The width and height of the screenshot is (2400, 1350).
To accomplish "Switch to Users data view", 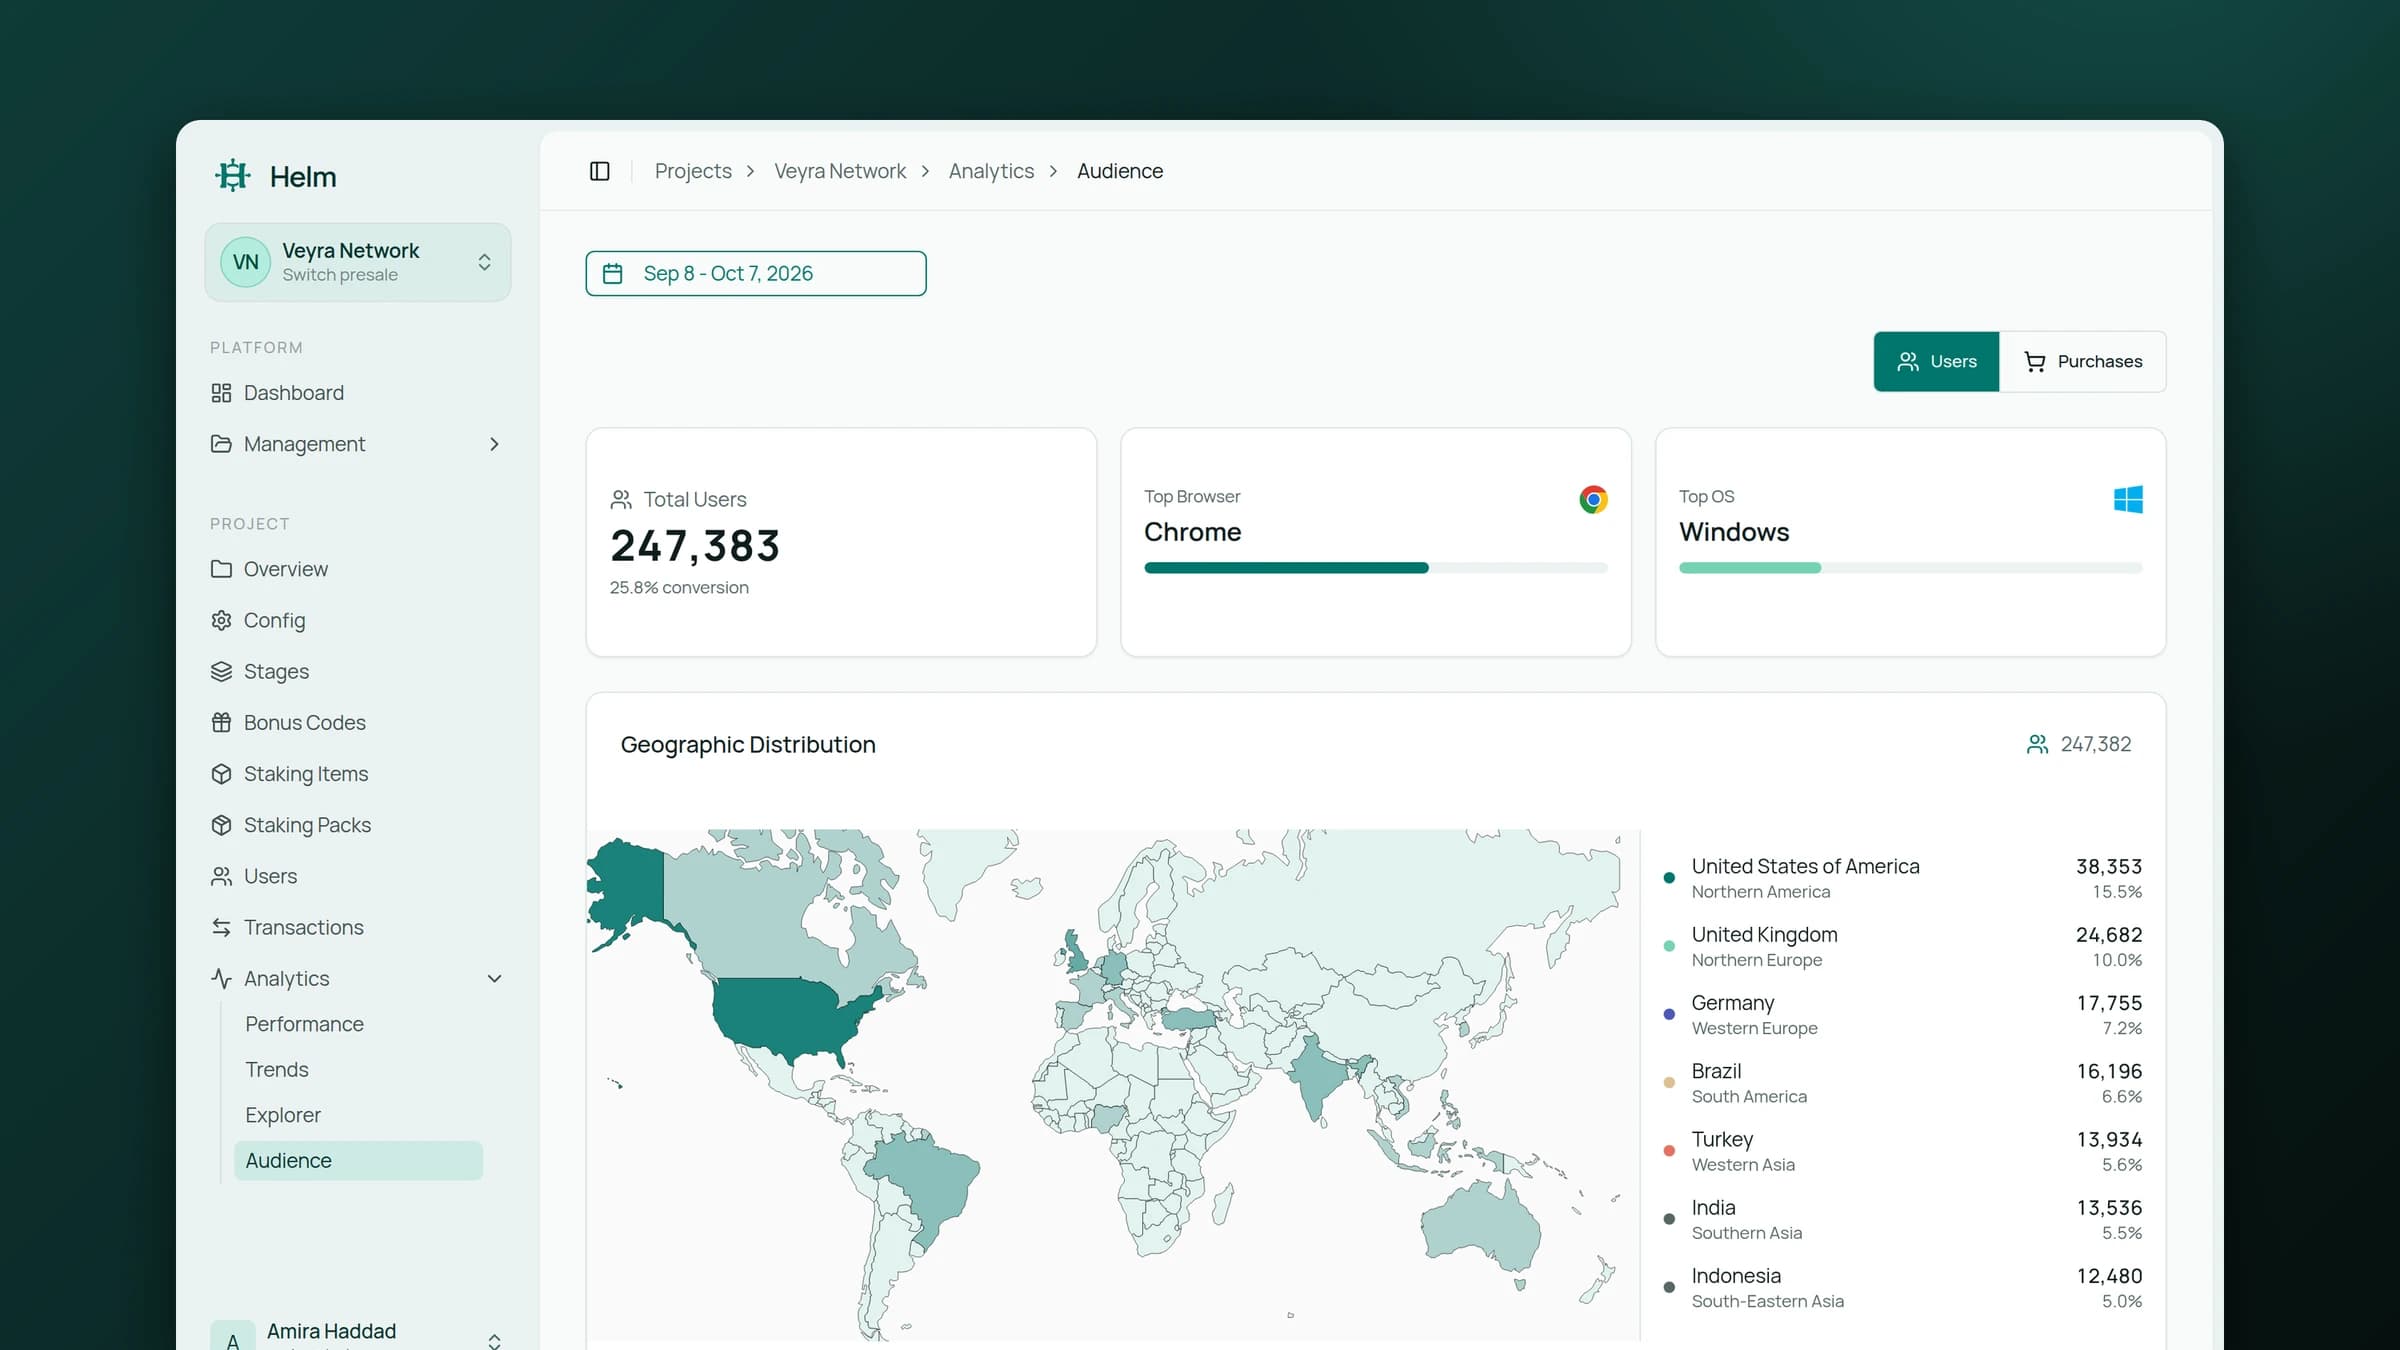I will tap(1936, 361).
